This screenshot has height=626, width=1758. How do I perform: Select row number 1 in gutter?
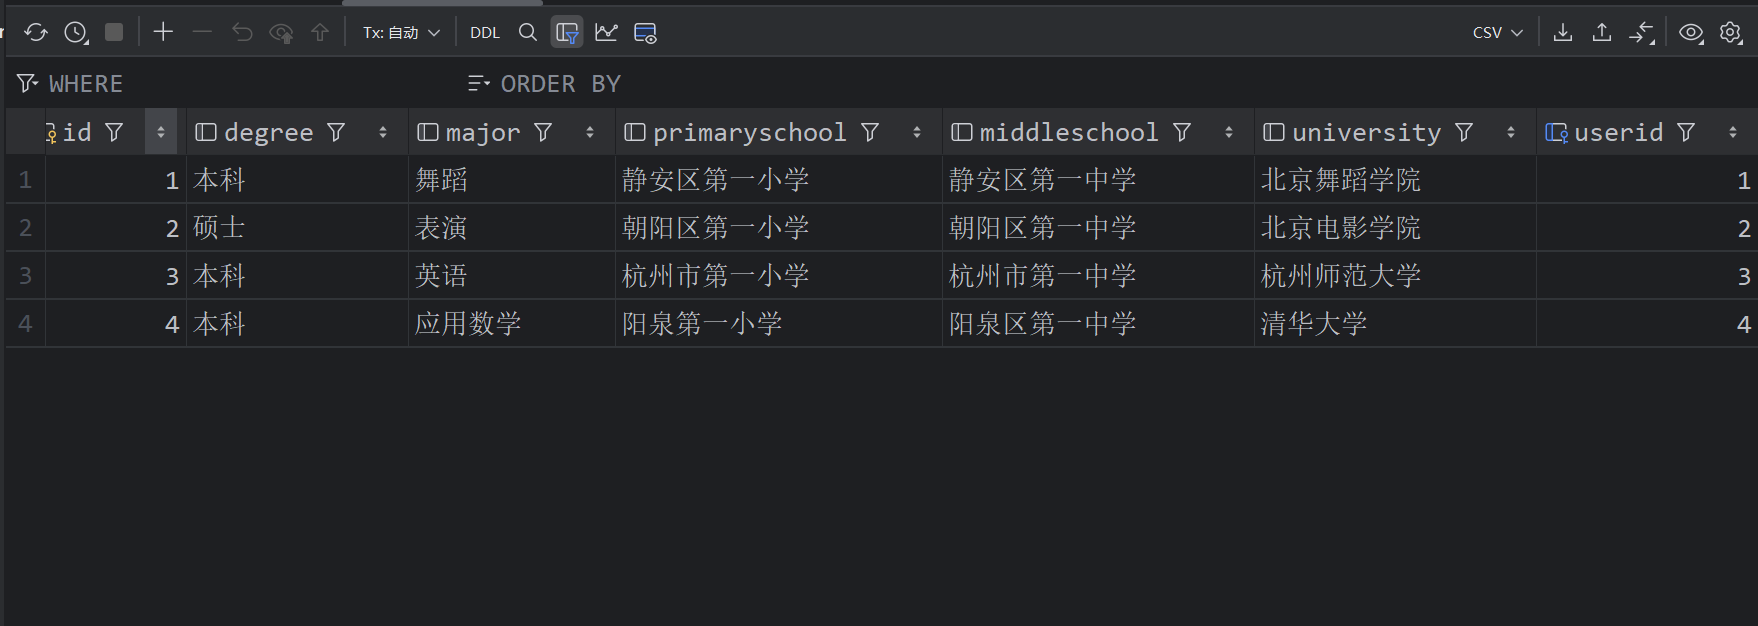click(25, 180)
